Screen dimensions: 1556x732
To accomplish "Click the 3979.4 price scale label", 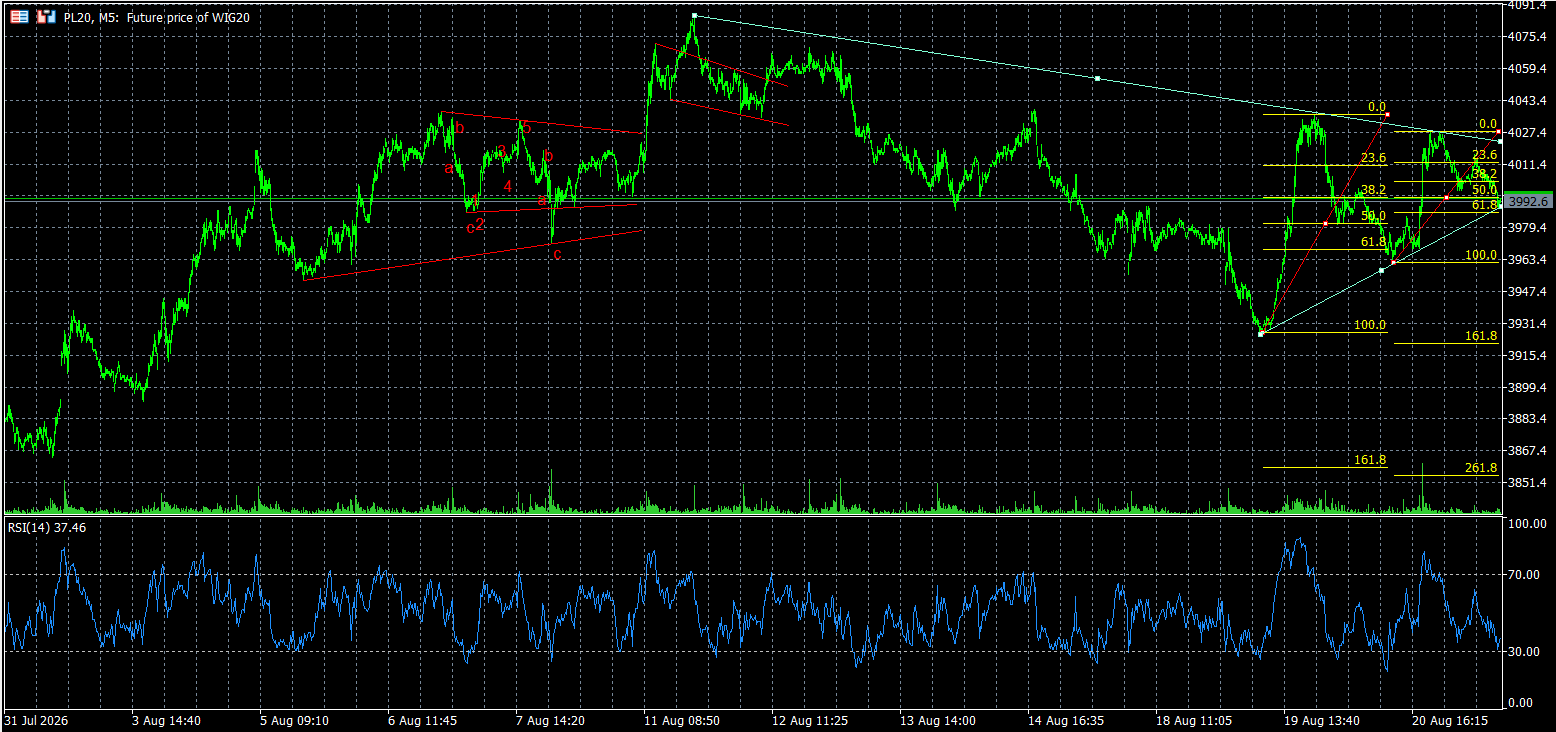I will [1526, 228].
